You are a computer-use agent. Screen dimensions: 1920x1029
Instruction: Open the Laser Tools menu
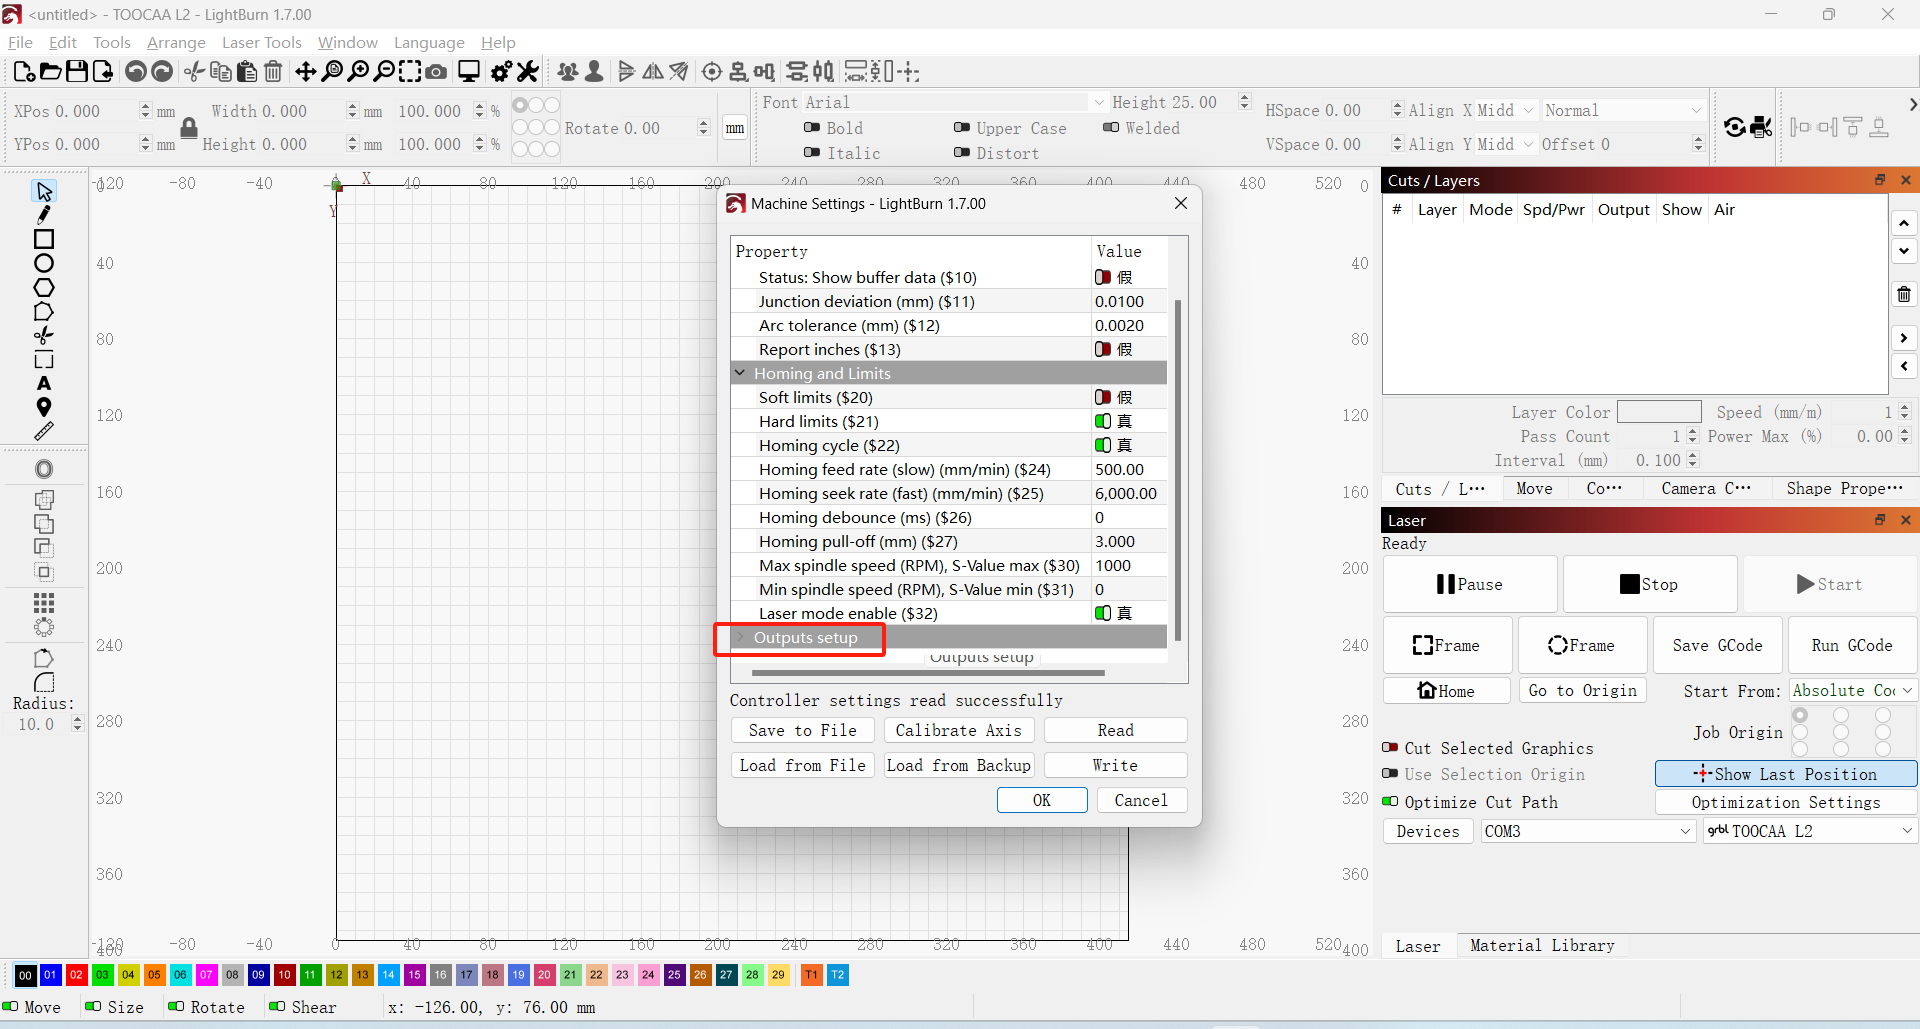click(261, 42)
